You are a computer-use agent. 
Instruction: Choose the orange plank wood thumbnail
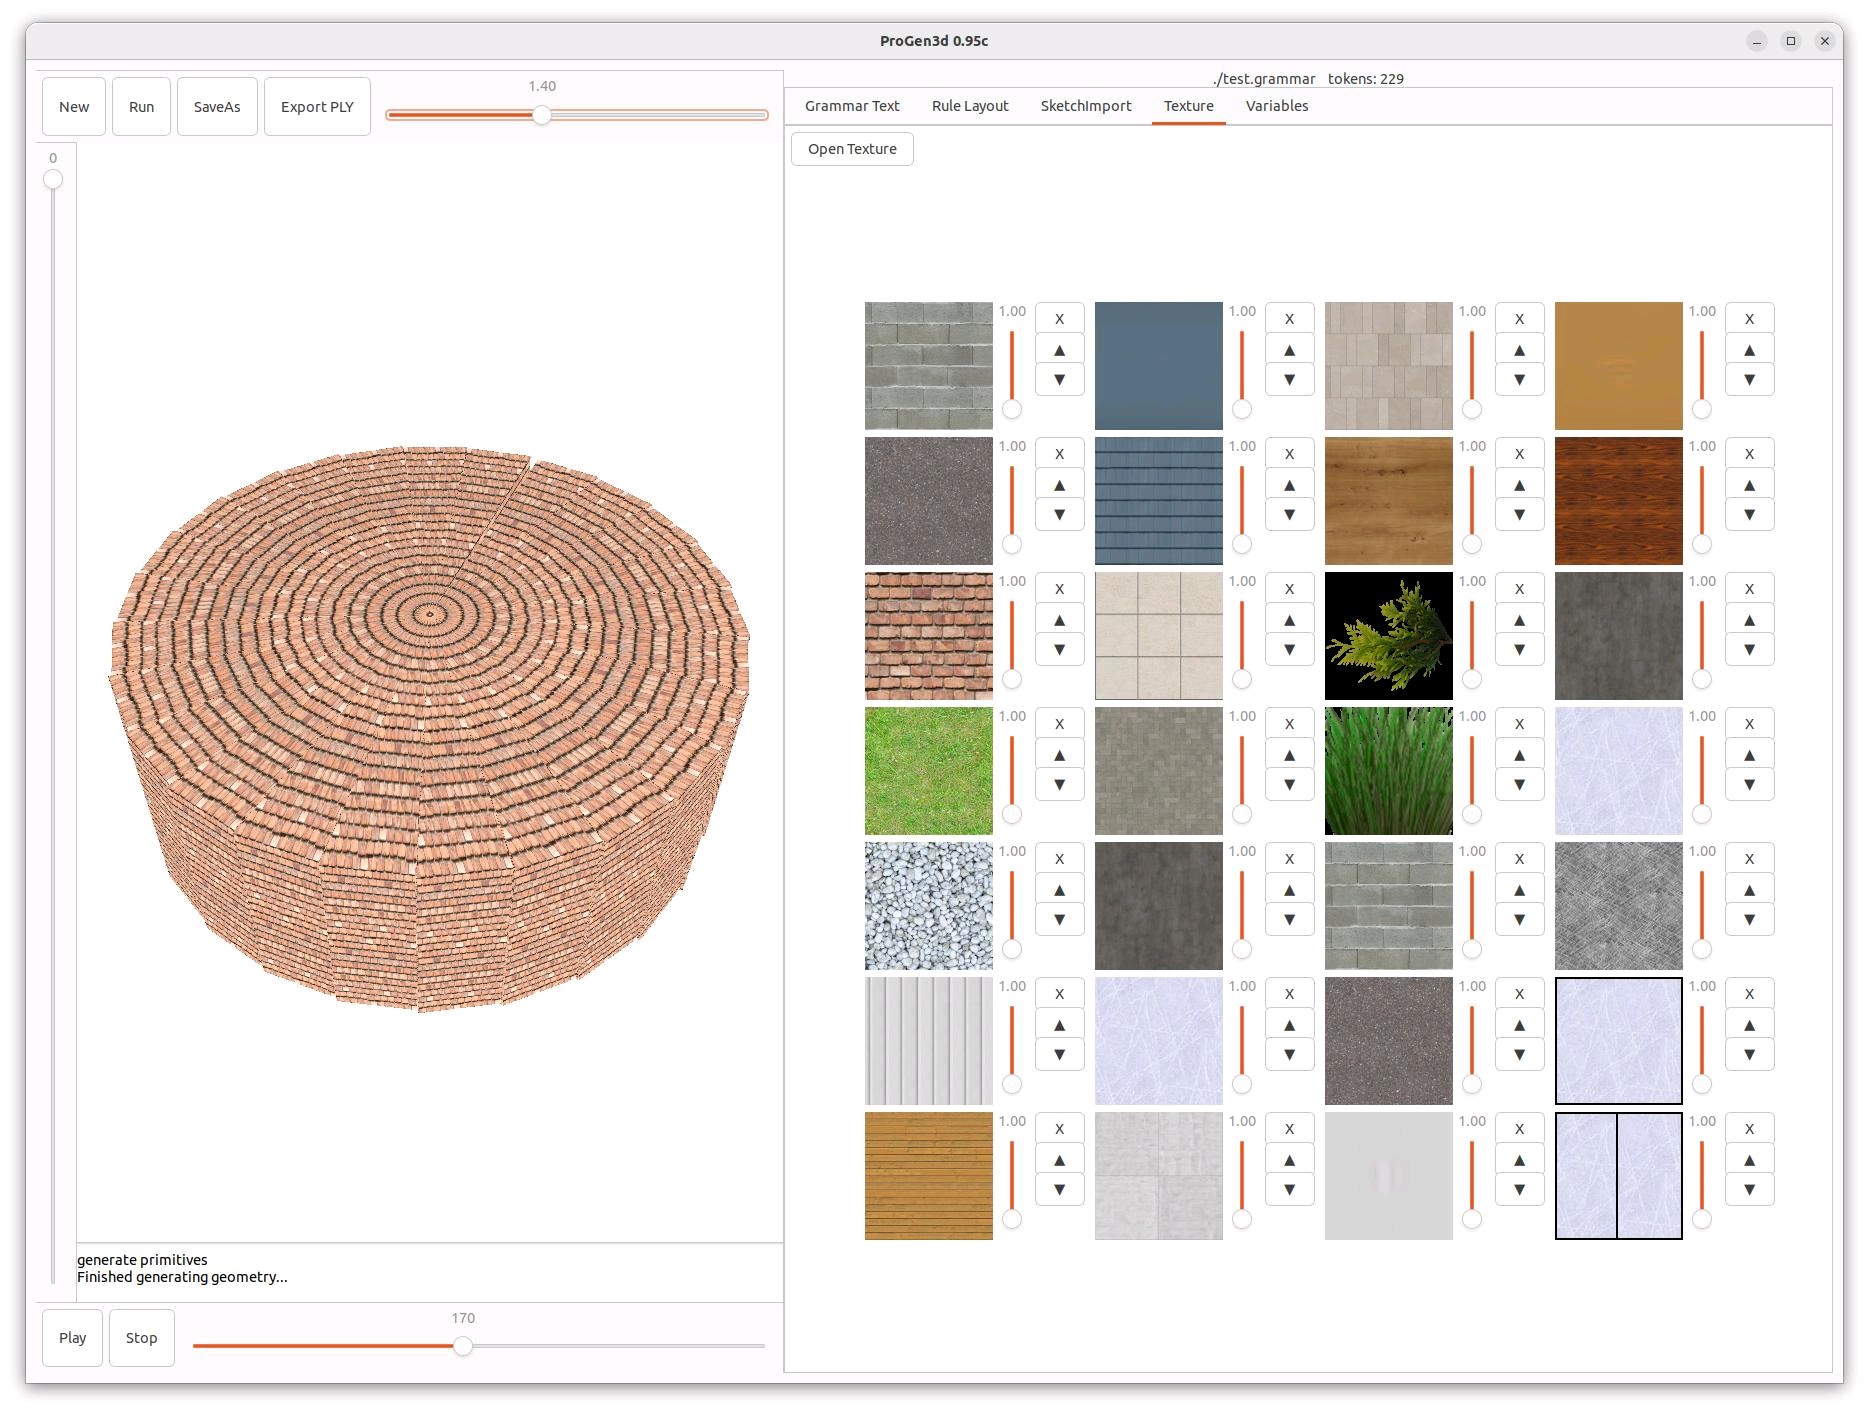point(929,1176)
